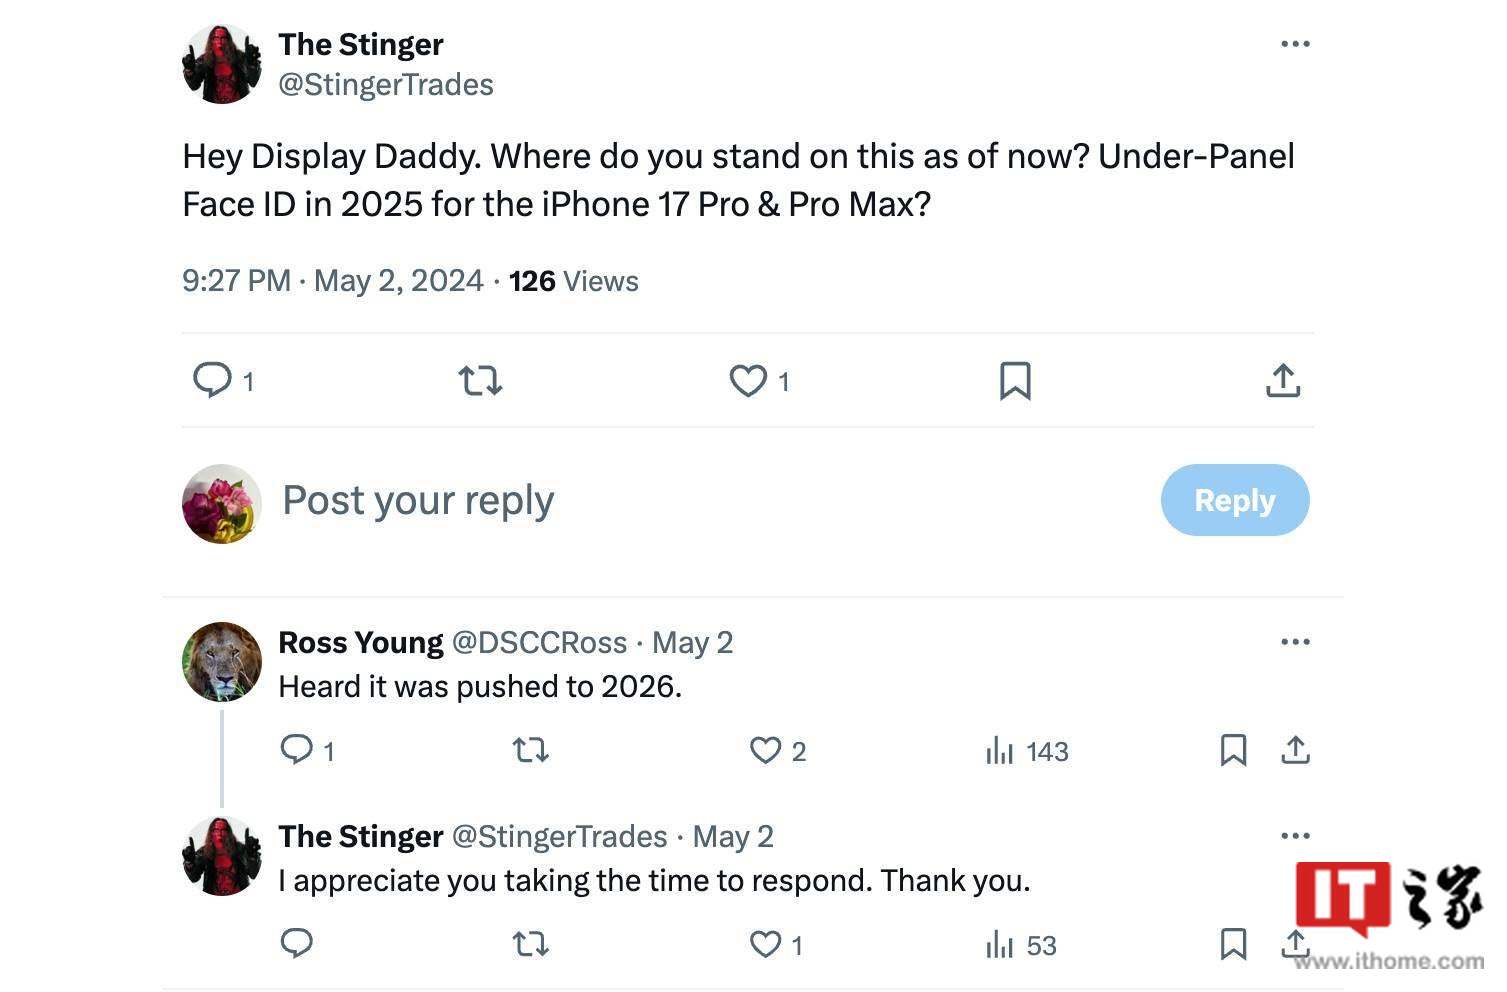Repost Ross Young's reply

[x=530, y=750]
